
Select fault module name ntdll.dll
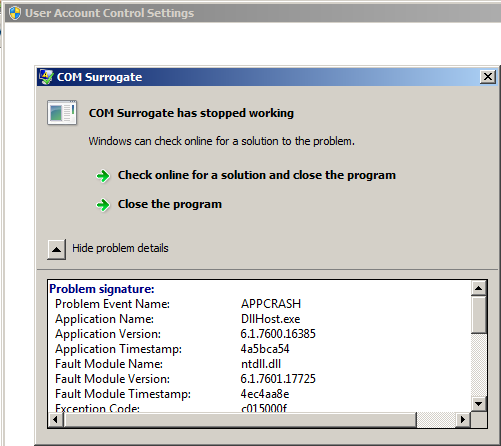click(x=261, y=364)
